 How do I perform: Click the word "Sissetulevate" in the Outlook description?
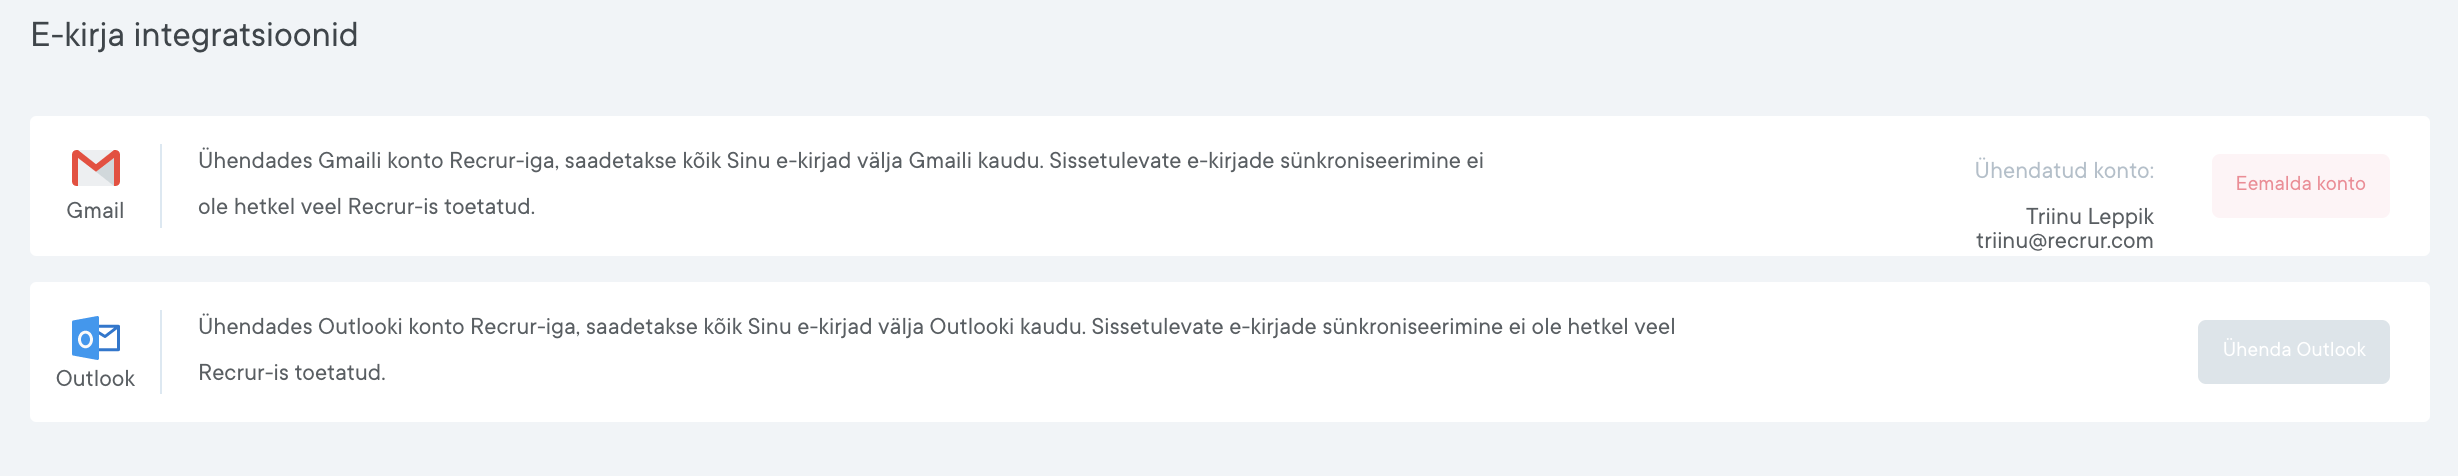tap(1157, 327)
